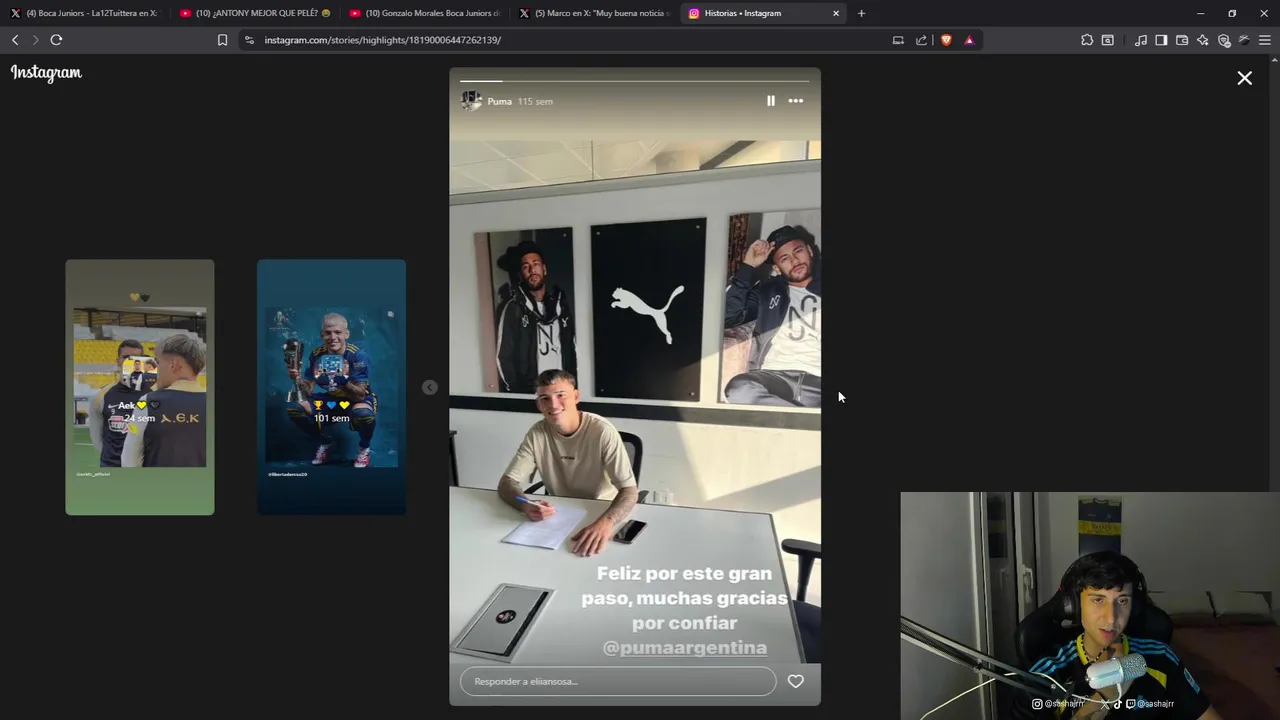The image size is (1280, 720).
Task: Open the Puma highlight profile avatar
Action: tap(471, 101)
